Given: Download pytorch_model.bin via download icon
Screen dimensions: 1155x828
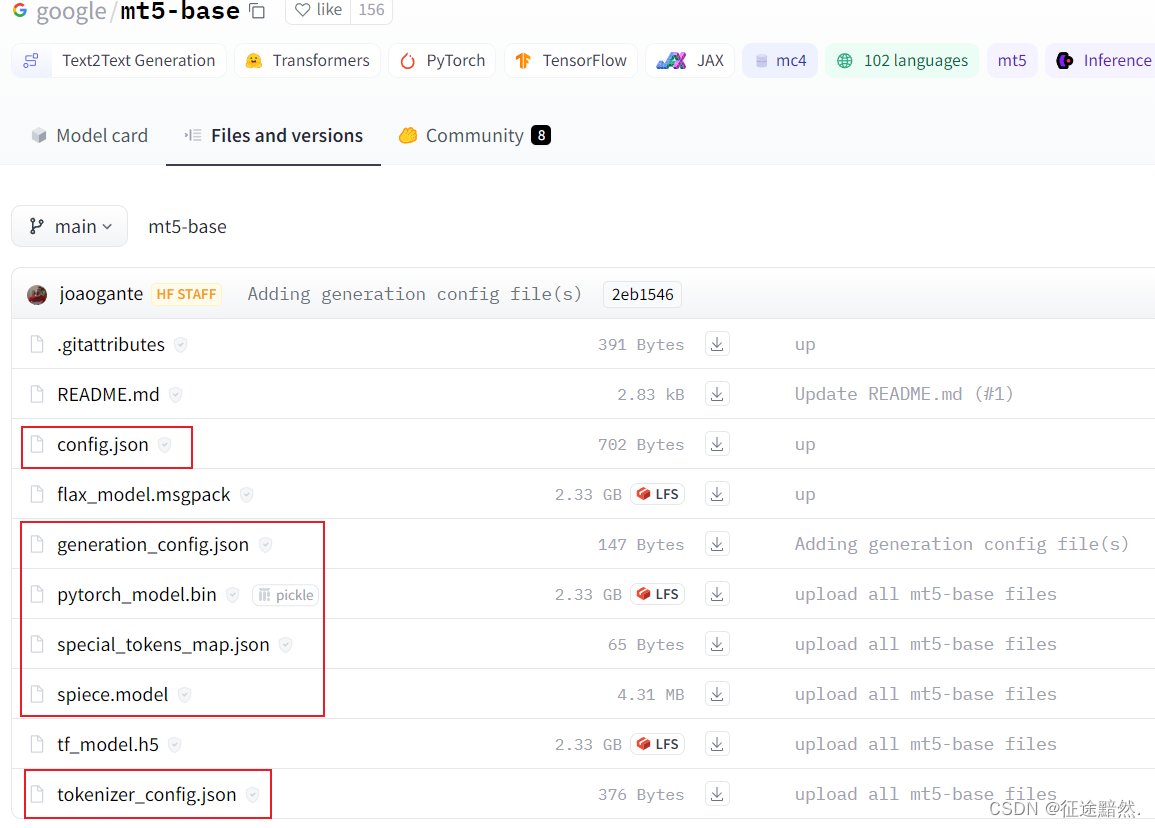Looking at the screenshot, I should point(717,594).
